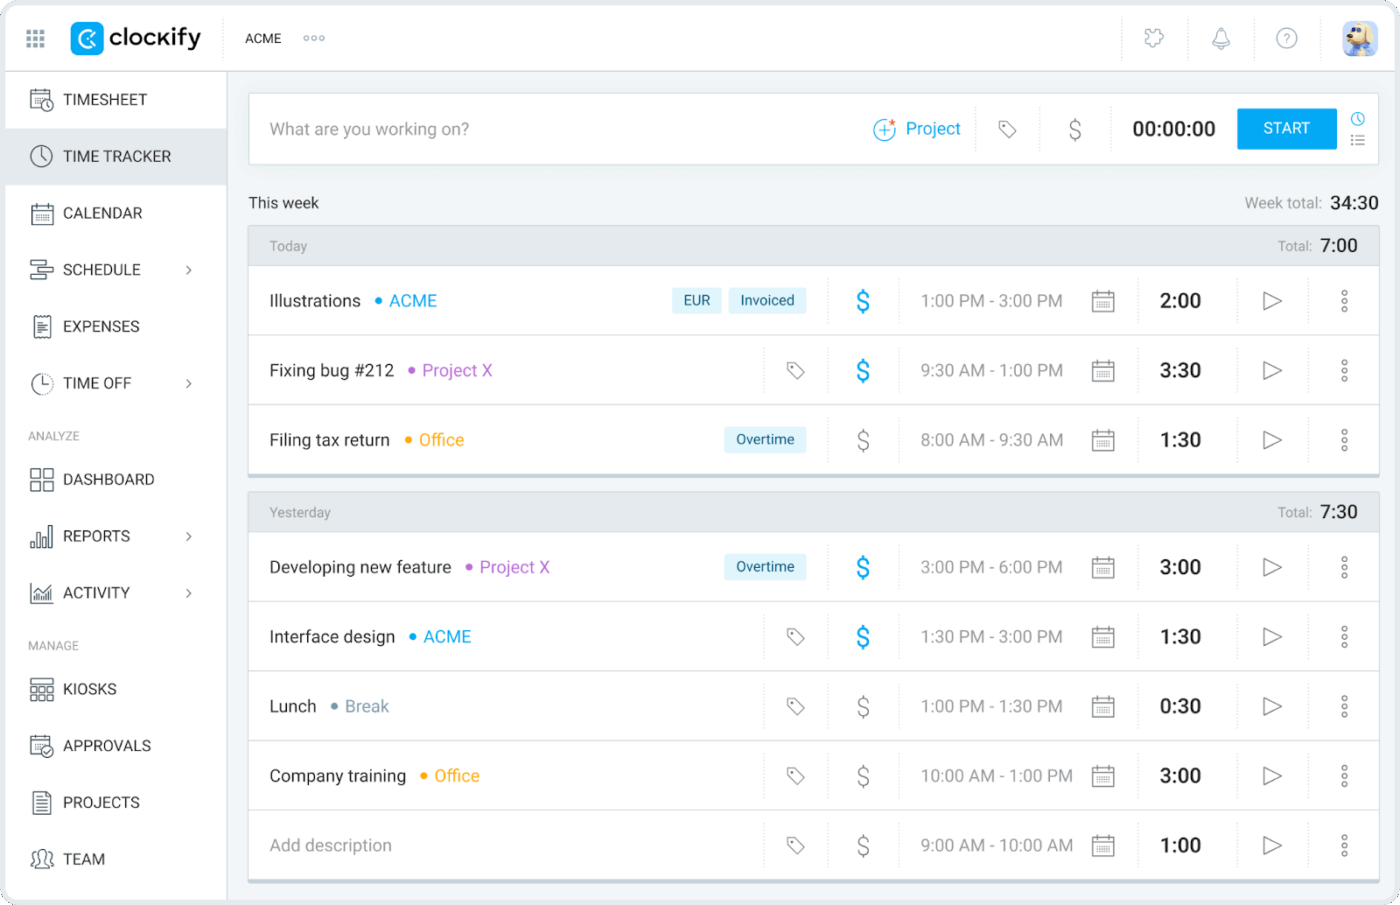The width and height of the screenshot is (1400, 905).
Task: Open the Calendar page from the sidebar
Action: point(102,213)
